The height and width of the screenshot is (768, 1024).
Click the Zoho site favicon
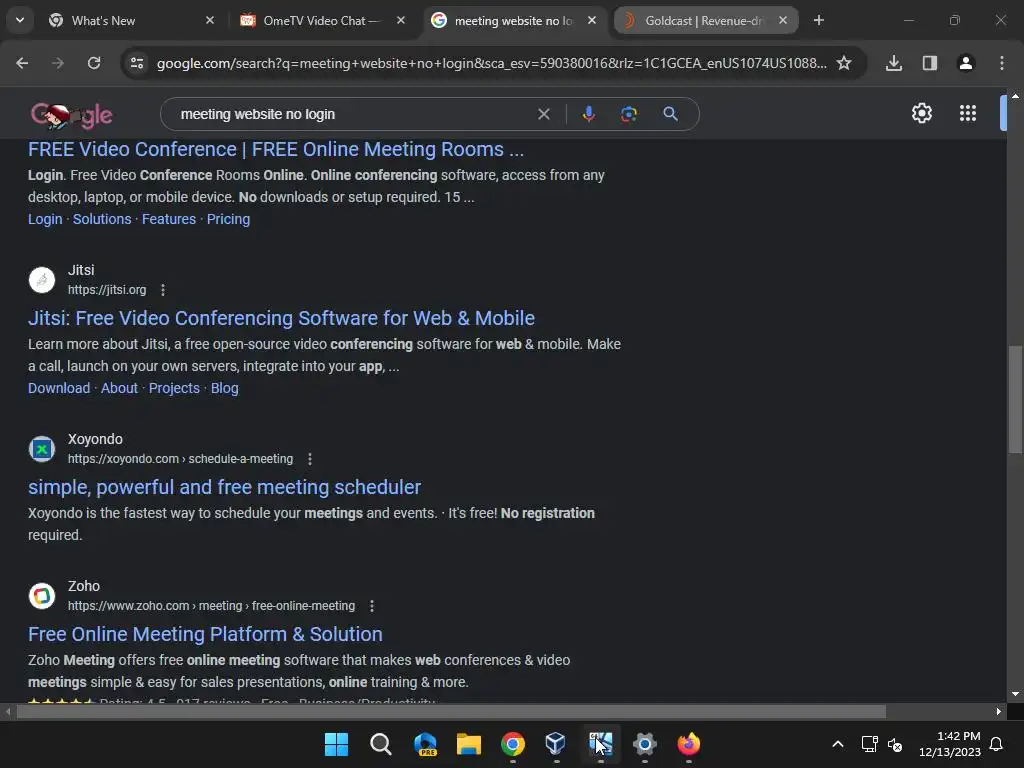click(x=42, y=596)
